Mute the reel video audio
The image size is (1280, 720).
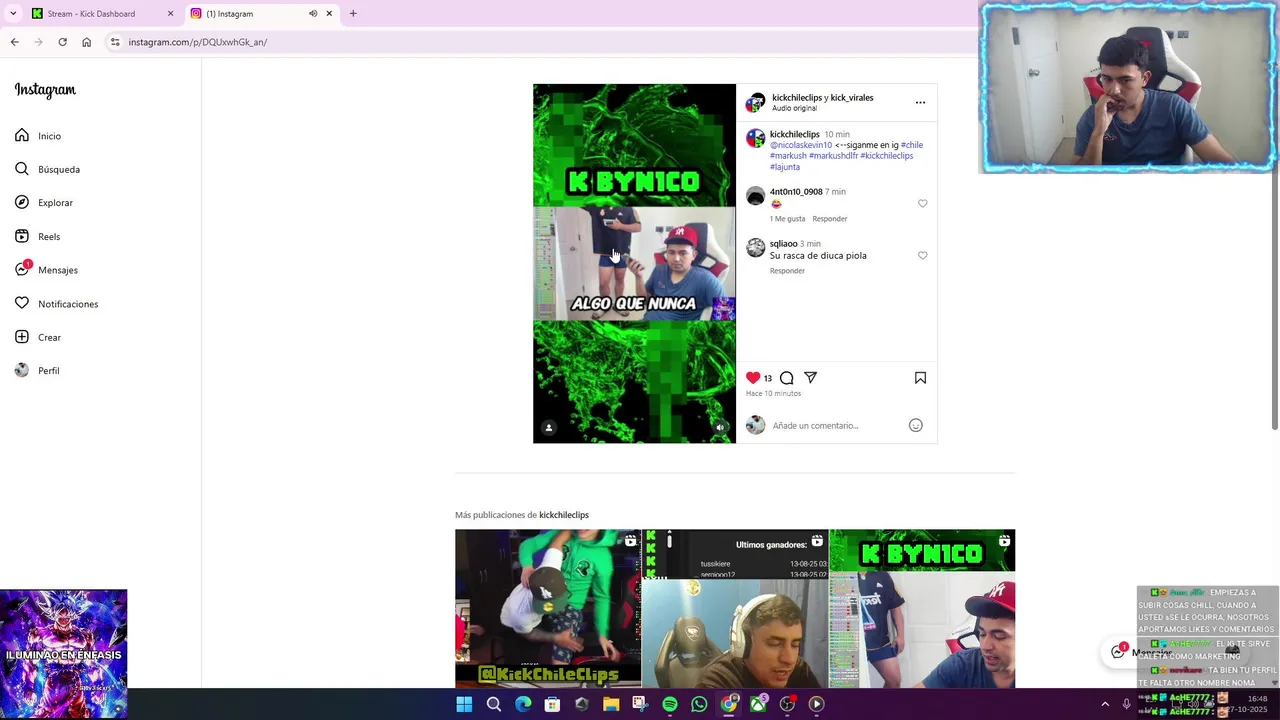tap(720, 427)
